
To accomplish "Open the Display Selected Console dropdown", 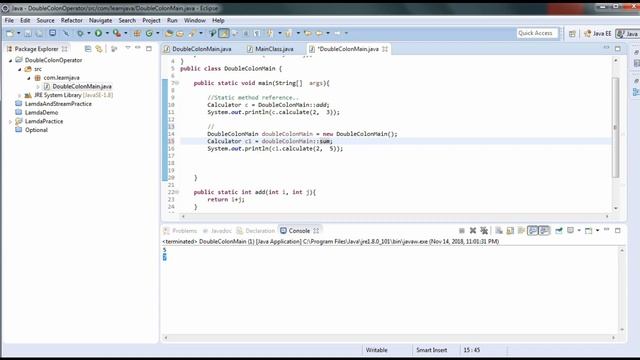I will click(x=579, y=231).
